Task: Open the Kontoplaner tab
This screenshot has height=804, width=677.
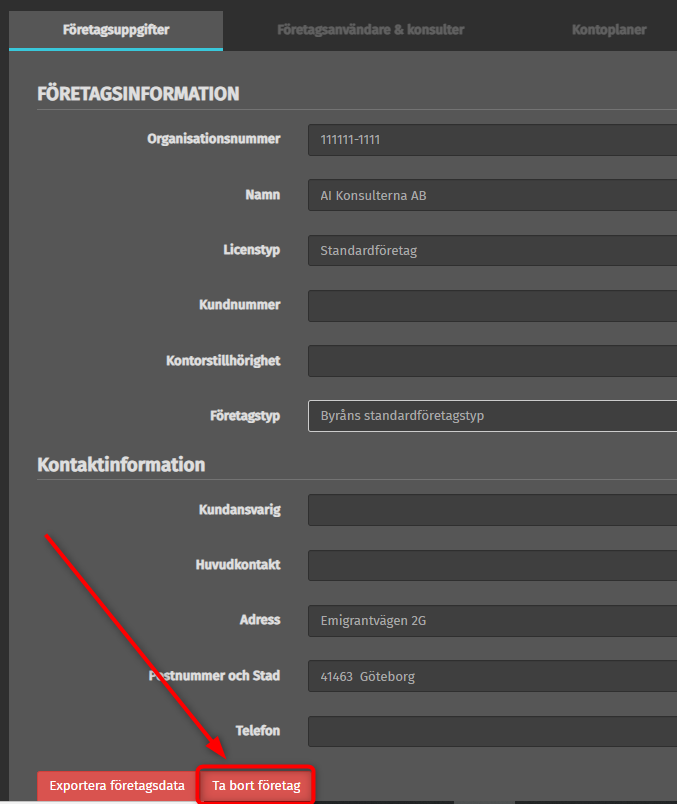Action: point(609,30)
